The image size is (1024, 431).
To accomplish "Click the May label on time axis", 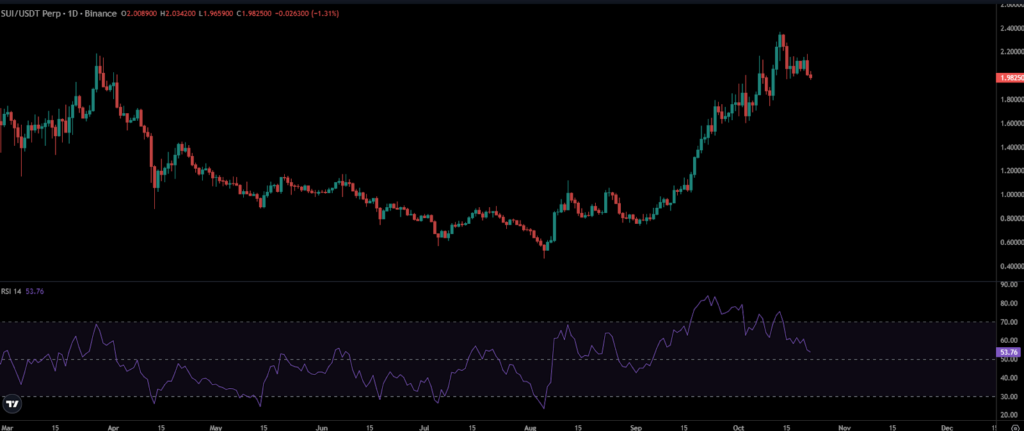I will [x=217, y=426].
